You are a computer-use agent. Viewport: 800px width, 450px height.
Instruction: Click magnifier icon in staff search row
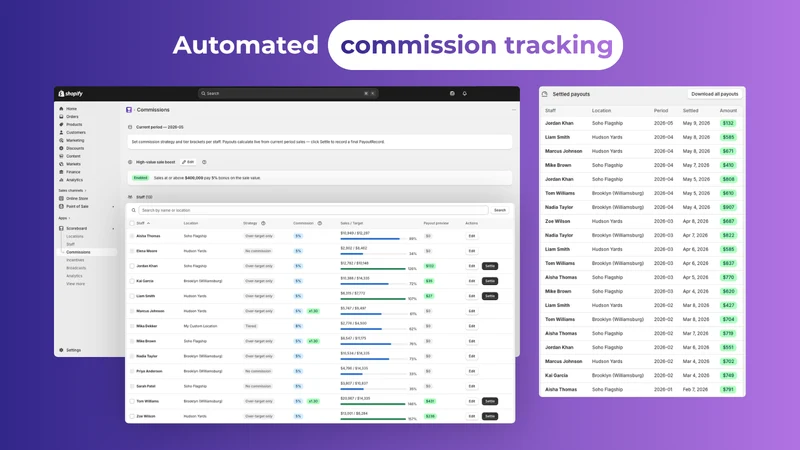coord(134,210)
